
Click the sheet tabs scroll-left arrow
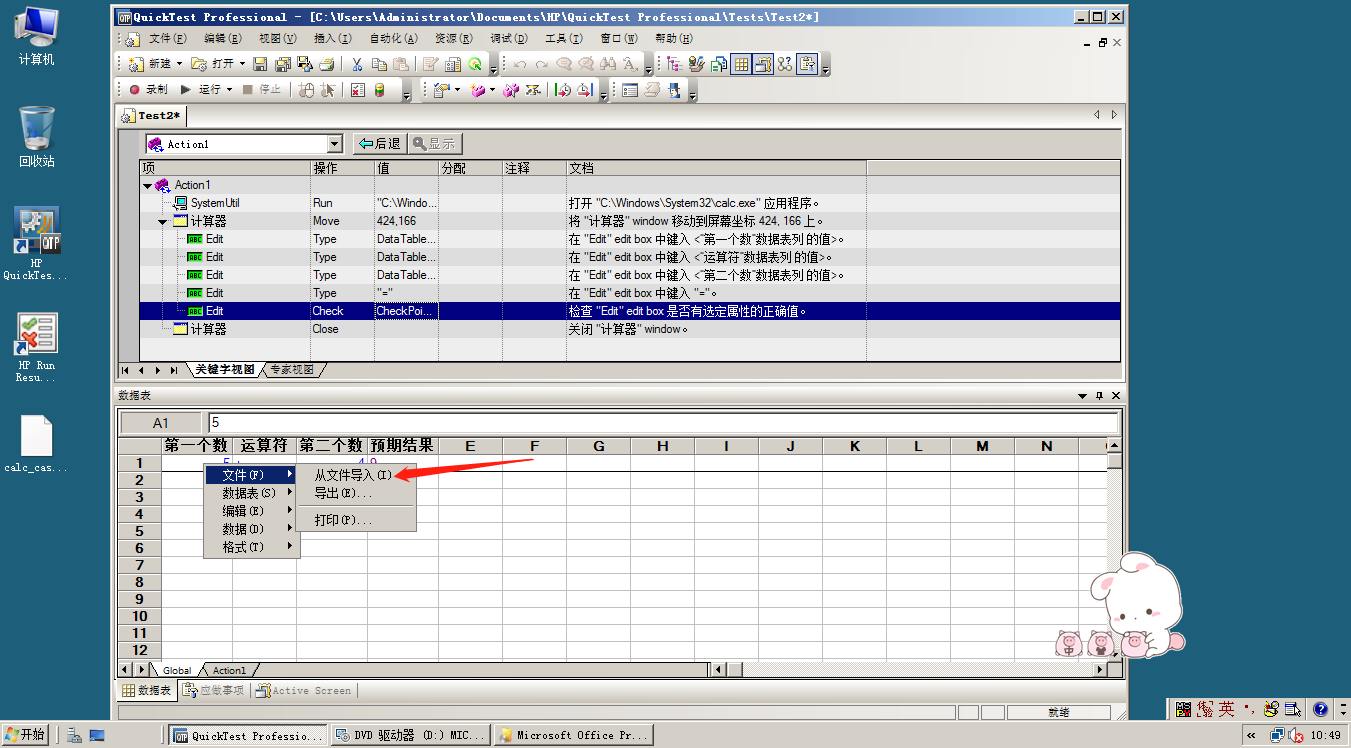(125, 669)
